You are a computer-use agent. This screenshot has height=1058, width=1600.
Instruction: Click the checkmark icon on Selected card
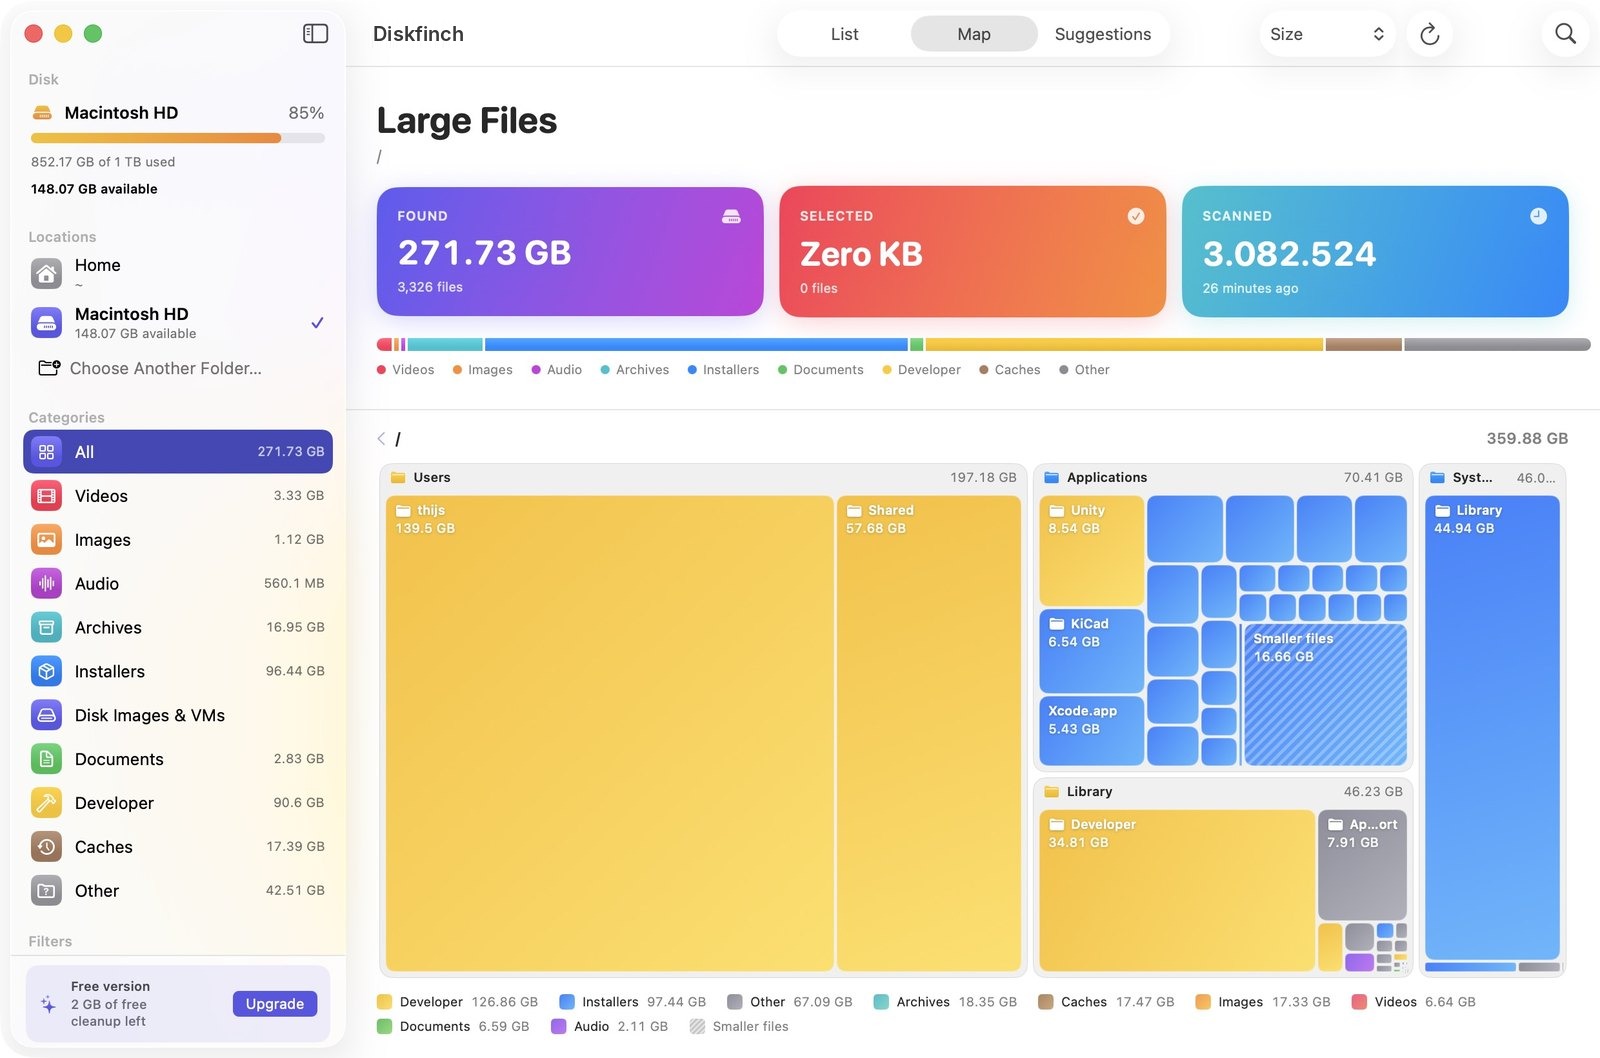pyautogui.click(x=1136, y=216)
